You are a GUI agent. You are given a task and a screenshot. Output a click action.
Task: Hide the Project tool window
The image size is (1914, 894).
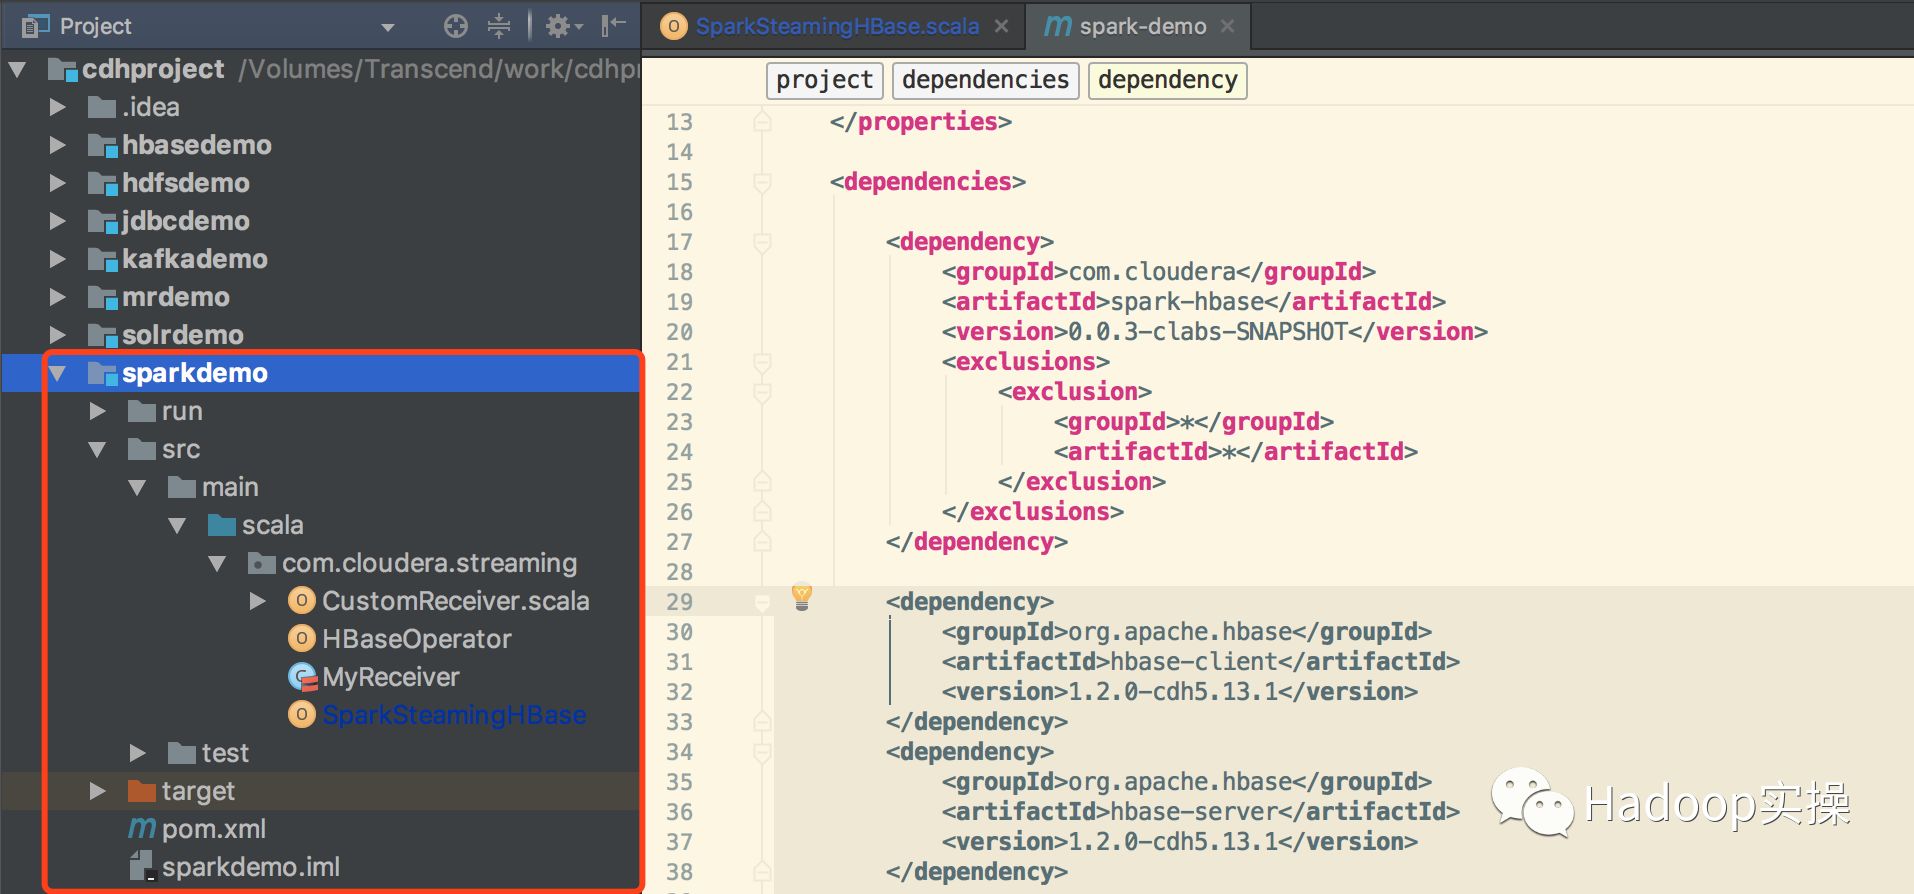[613, 26]
